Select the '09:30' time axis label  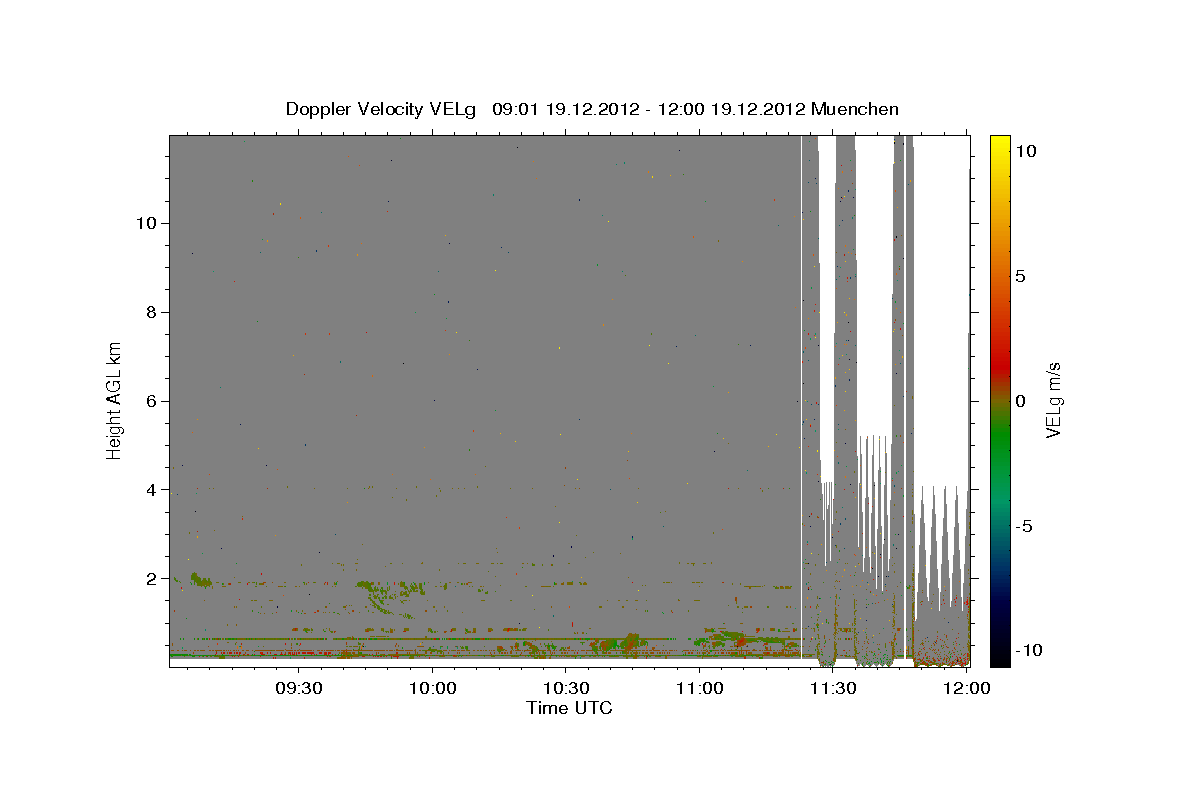point(299,689)
